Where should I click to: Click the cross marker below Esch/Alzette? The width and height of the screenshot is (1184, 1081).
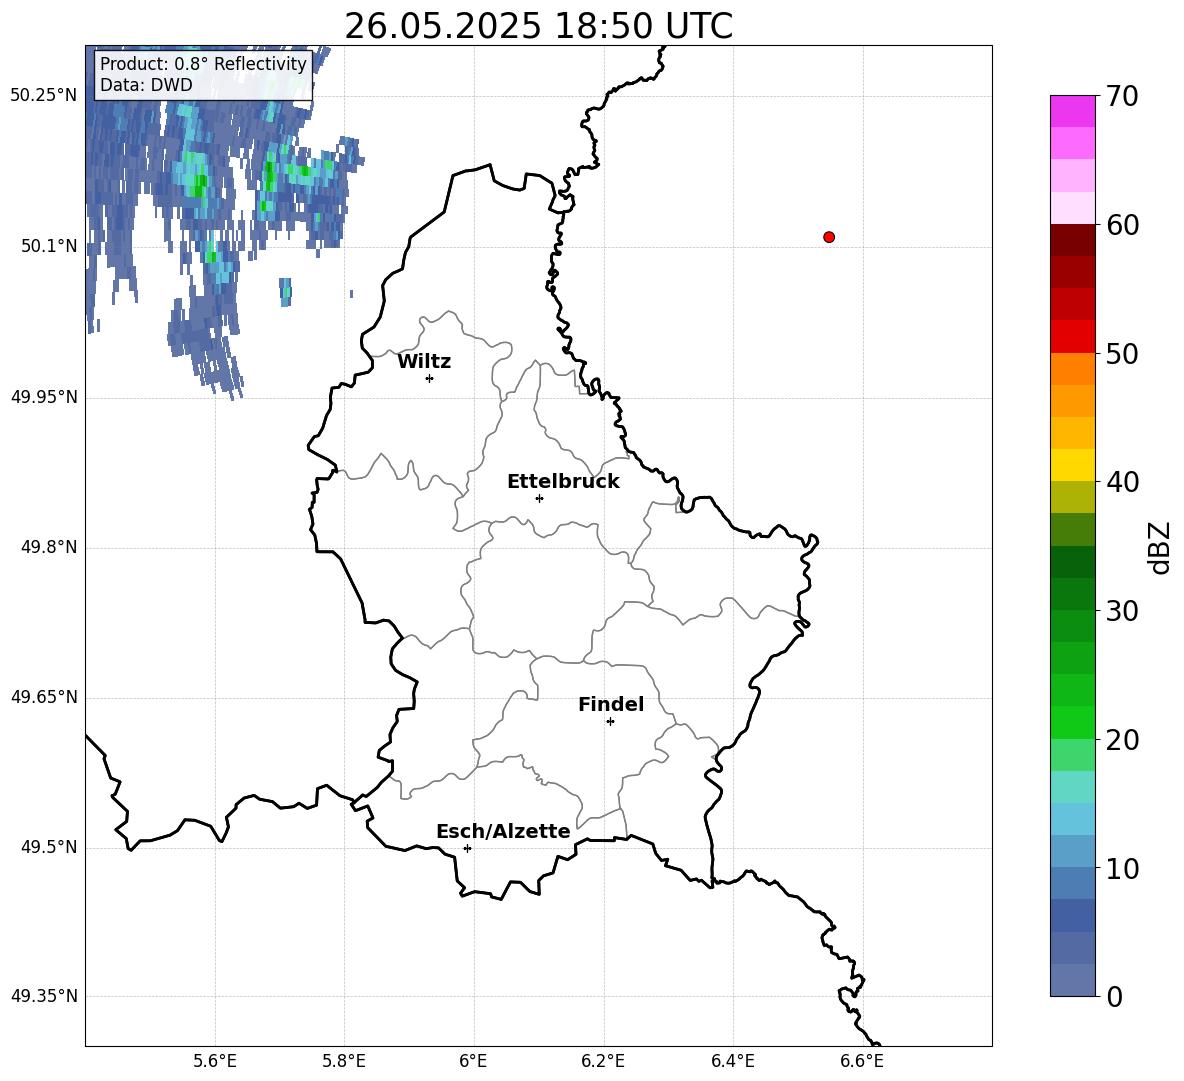coord(467,848)
